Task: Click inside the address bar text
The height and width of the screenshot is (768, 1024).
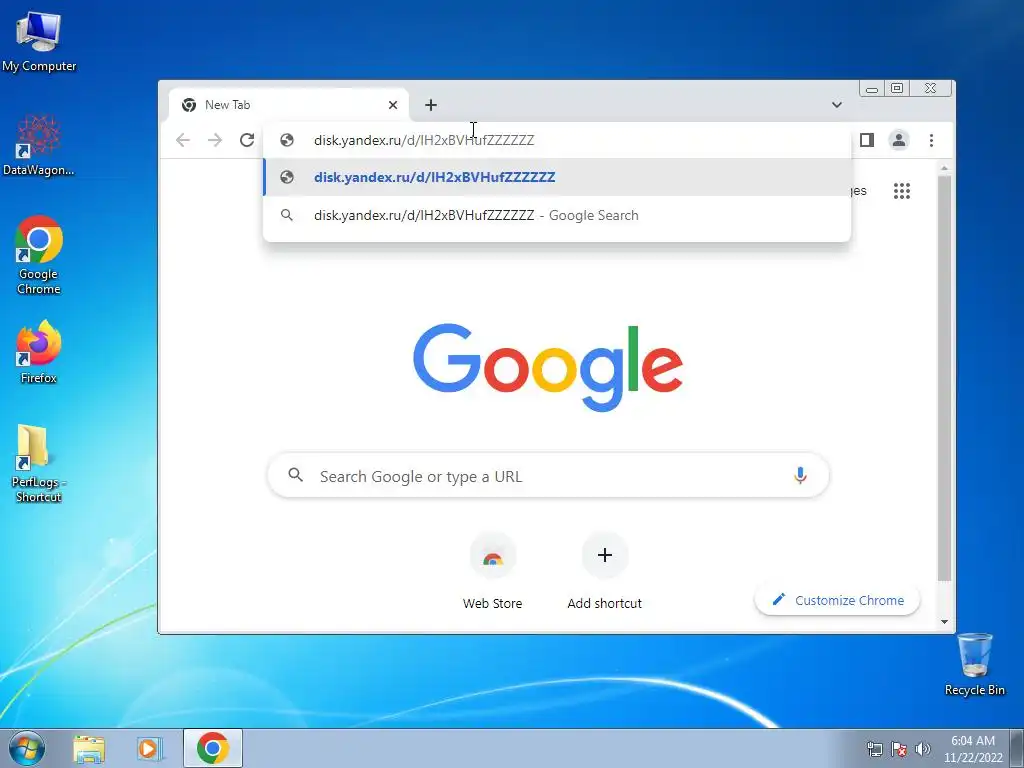Action: tap(424, 140)
